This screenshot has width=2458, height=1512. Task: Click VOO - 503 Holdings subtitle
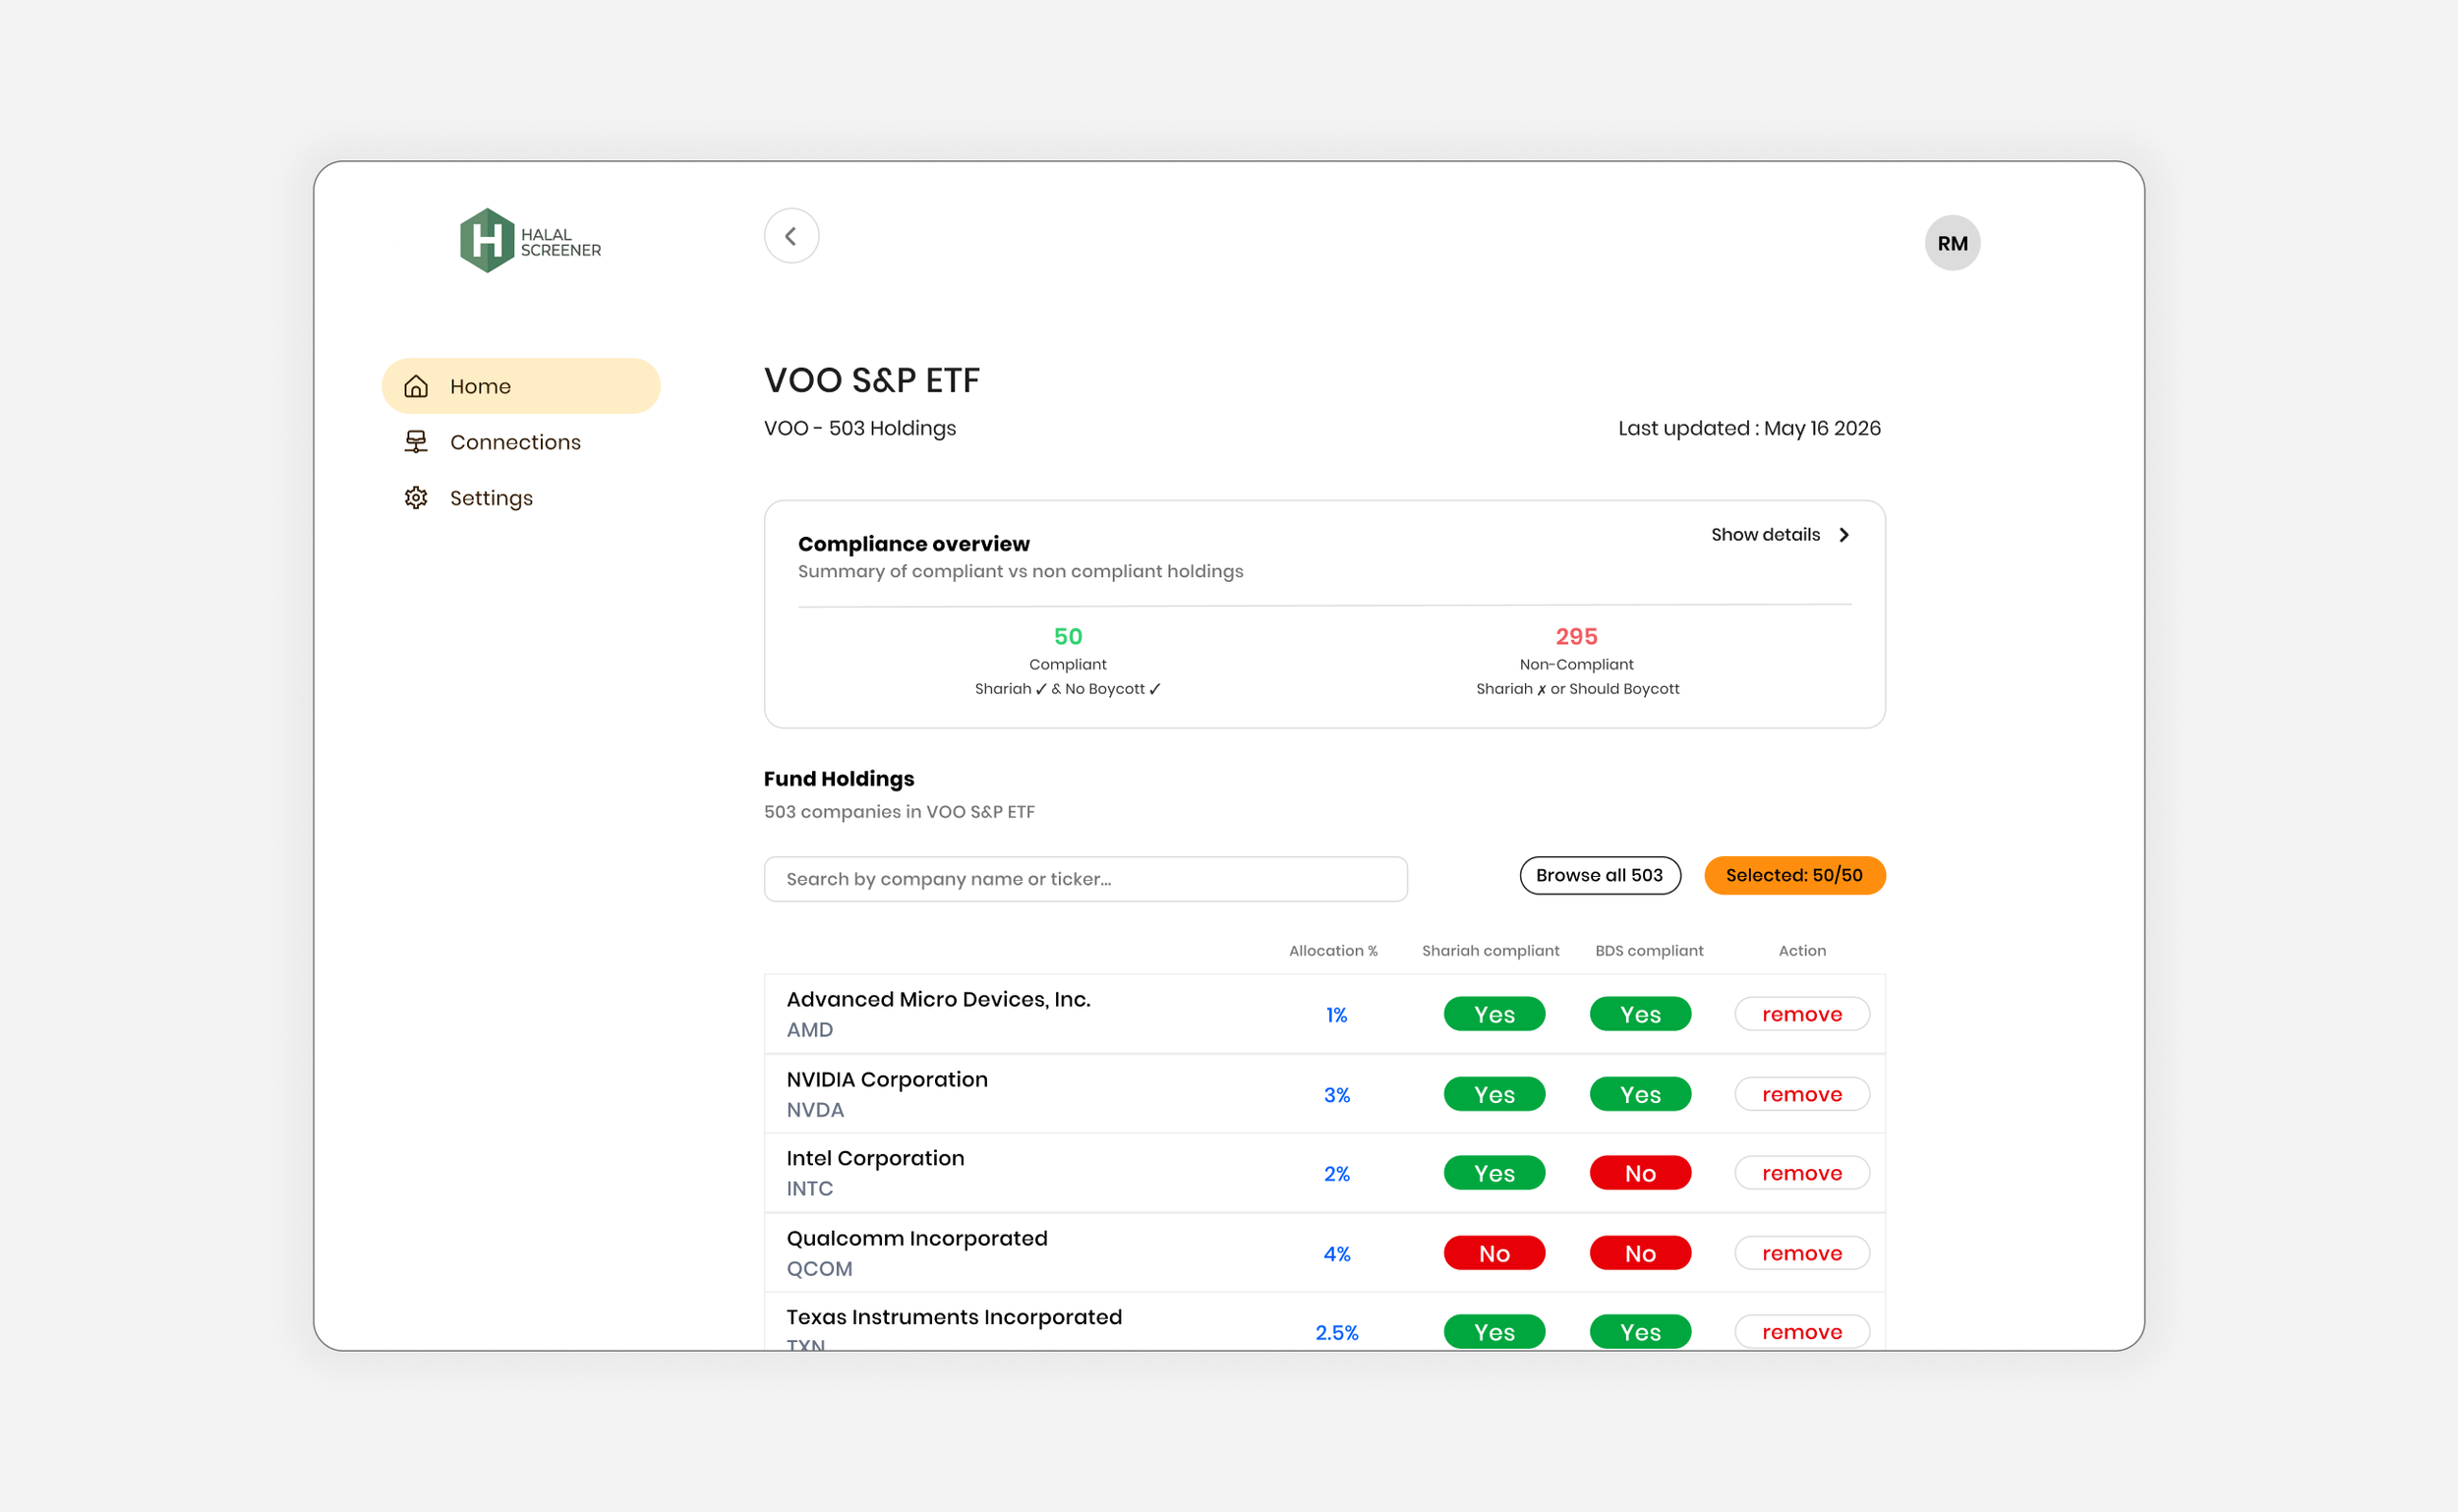(859, 428)
